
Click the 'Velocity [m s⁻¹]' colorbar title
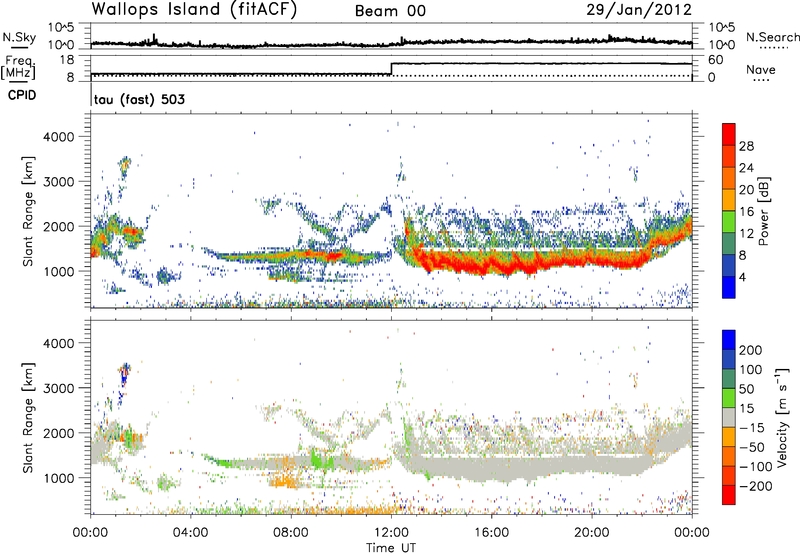782,417
